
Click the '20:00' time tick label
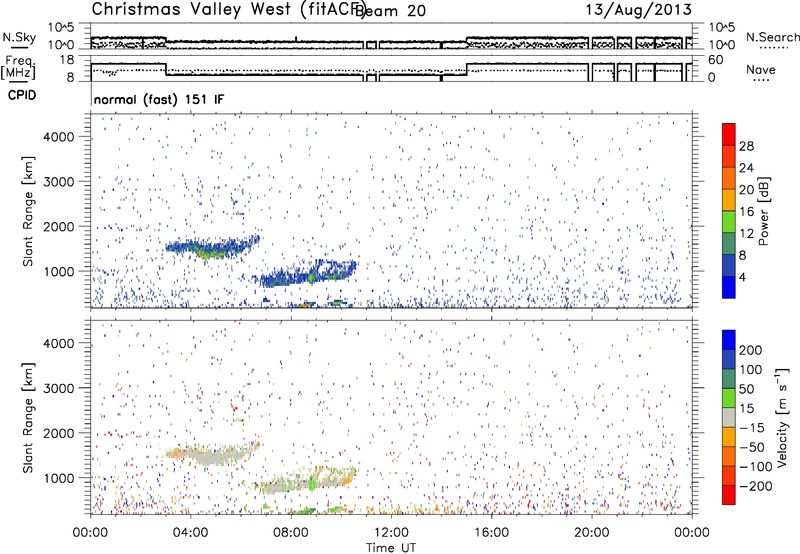591,533
